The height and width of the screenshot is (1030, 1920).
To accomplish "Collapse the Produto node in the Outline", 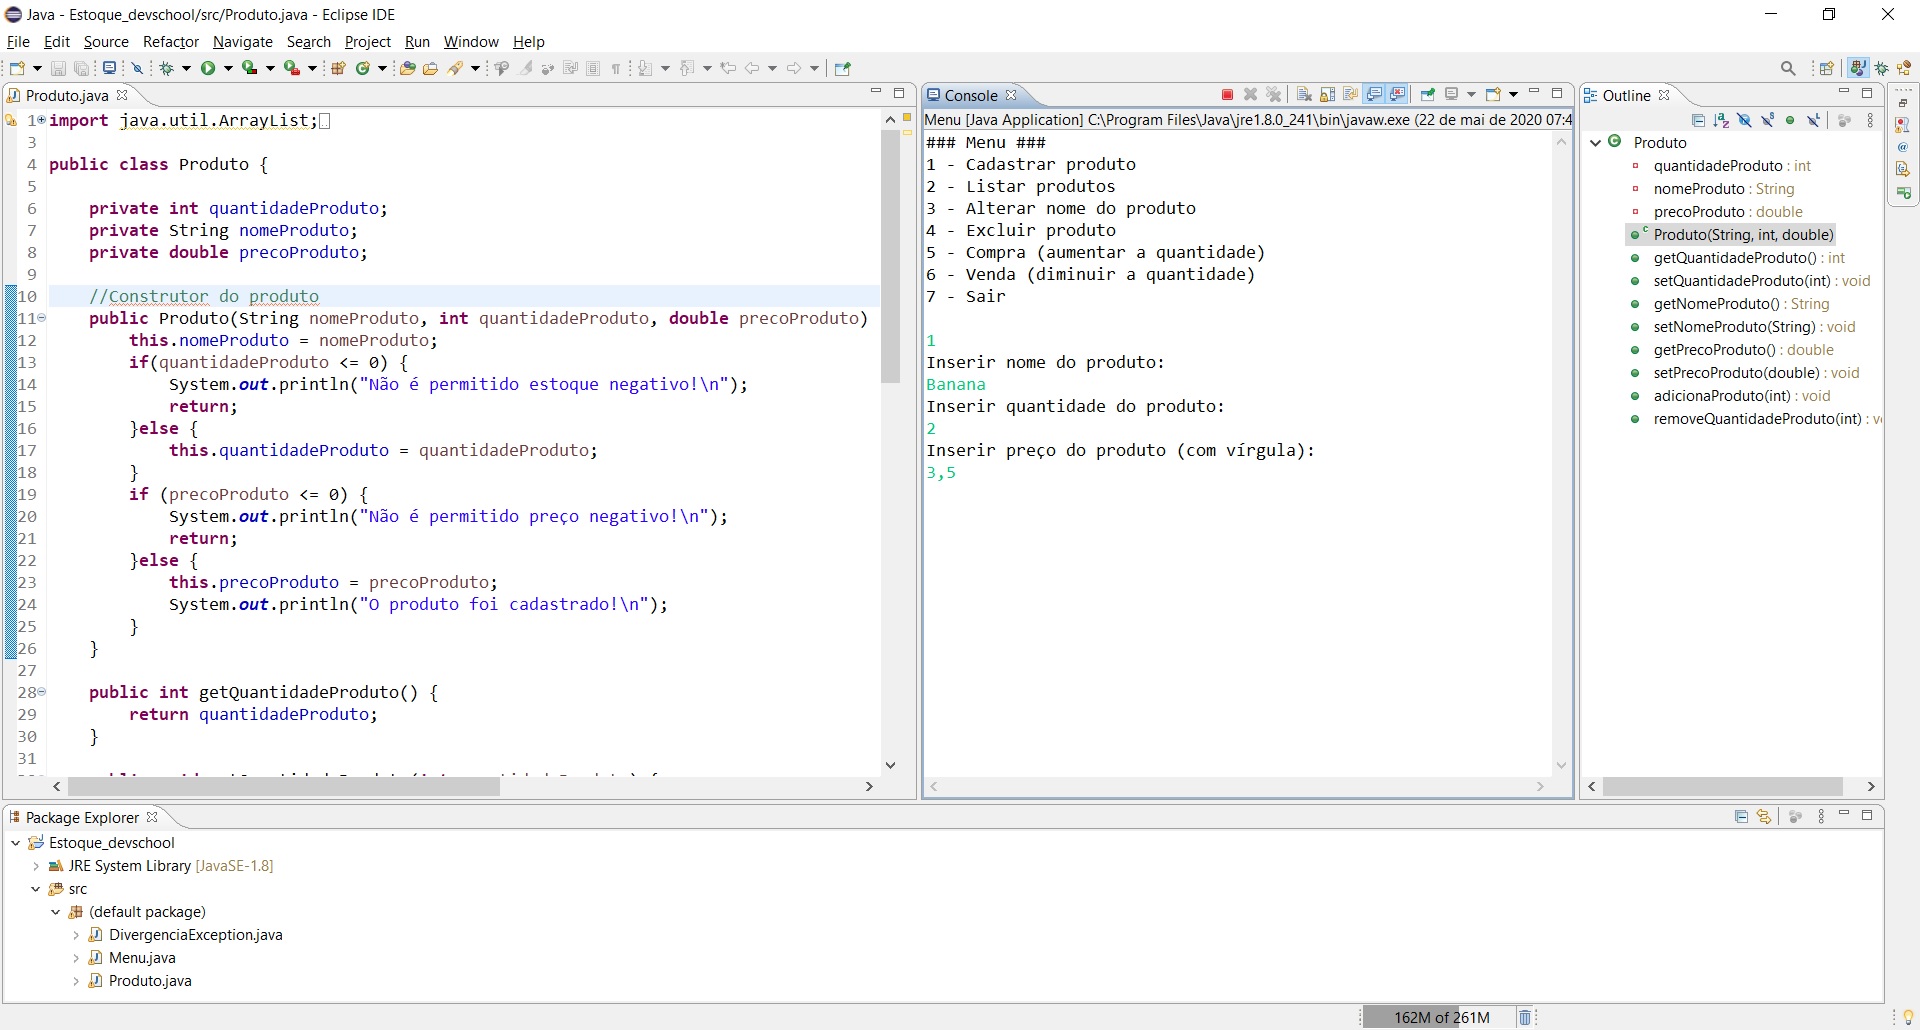I will click(1593, 142).
